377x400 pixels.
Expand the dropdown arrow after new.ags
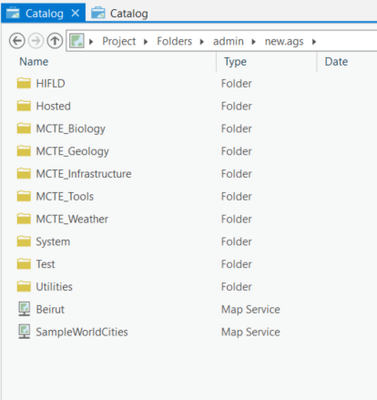point(314,42)
